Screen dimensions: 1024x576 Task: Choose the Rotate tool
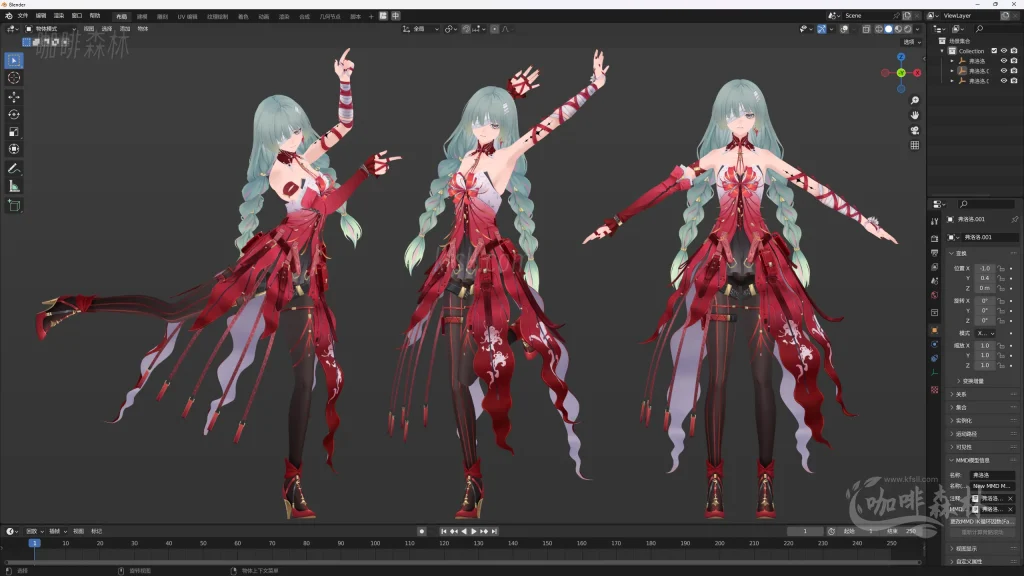tap(14, 114)
